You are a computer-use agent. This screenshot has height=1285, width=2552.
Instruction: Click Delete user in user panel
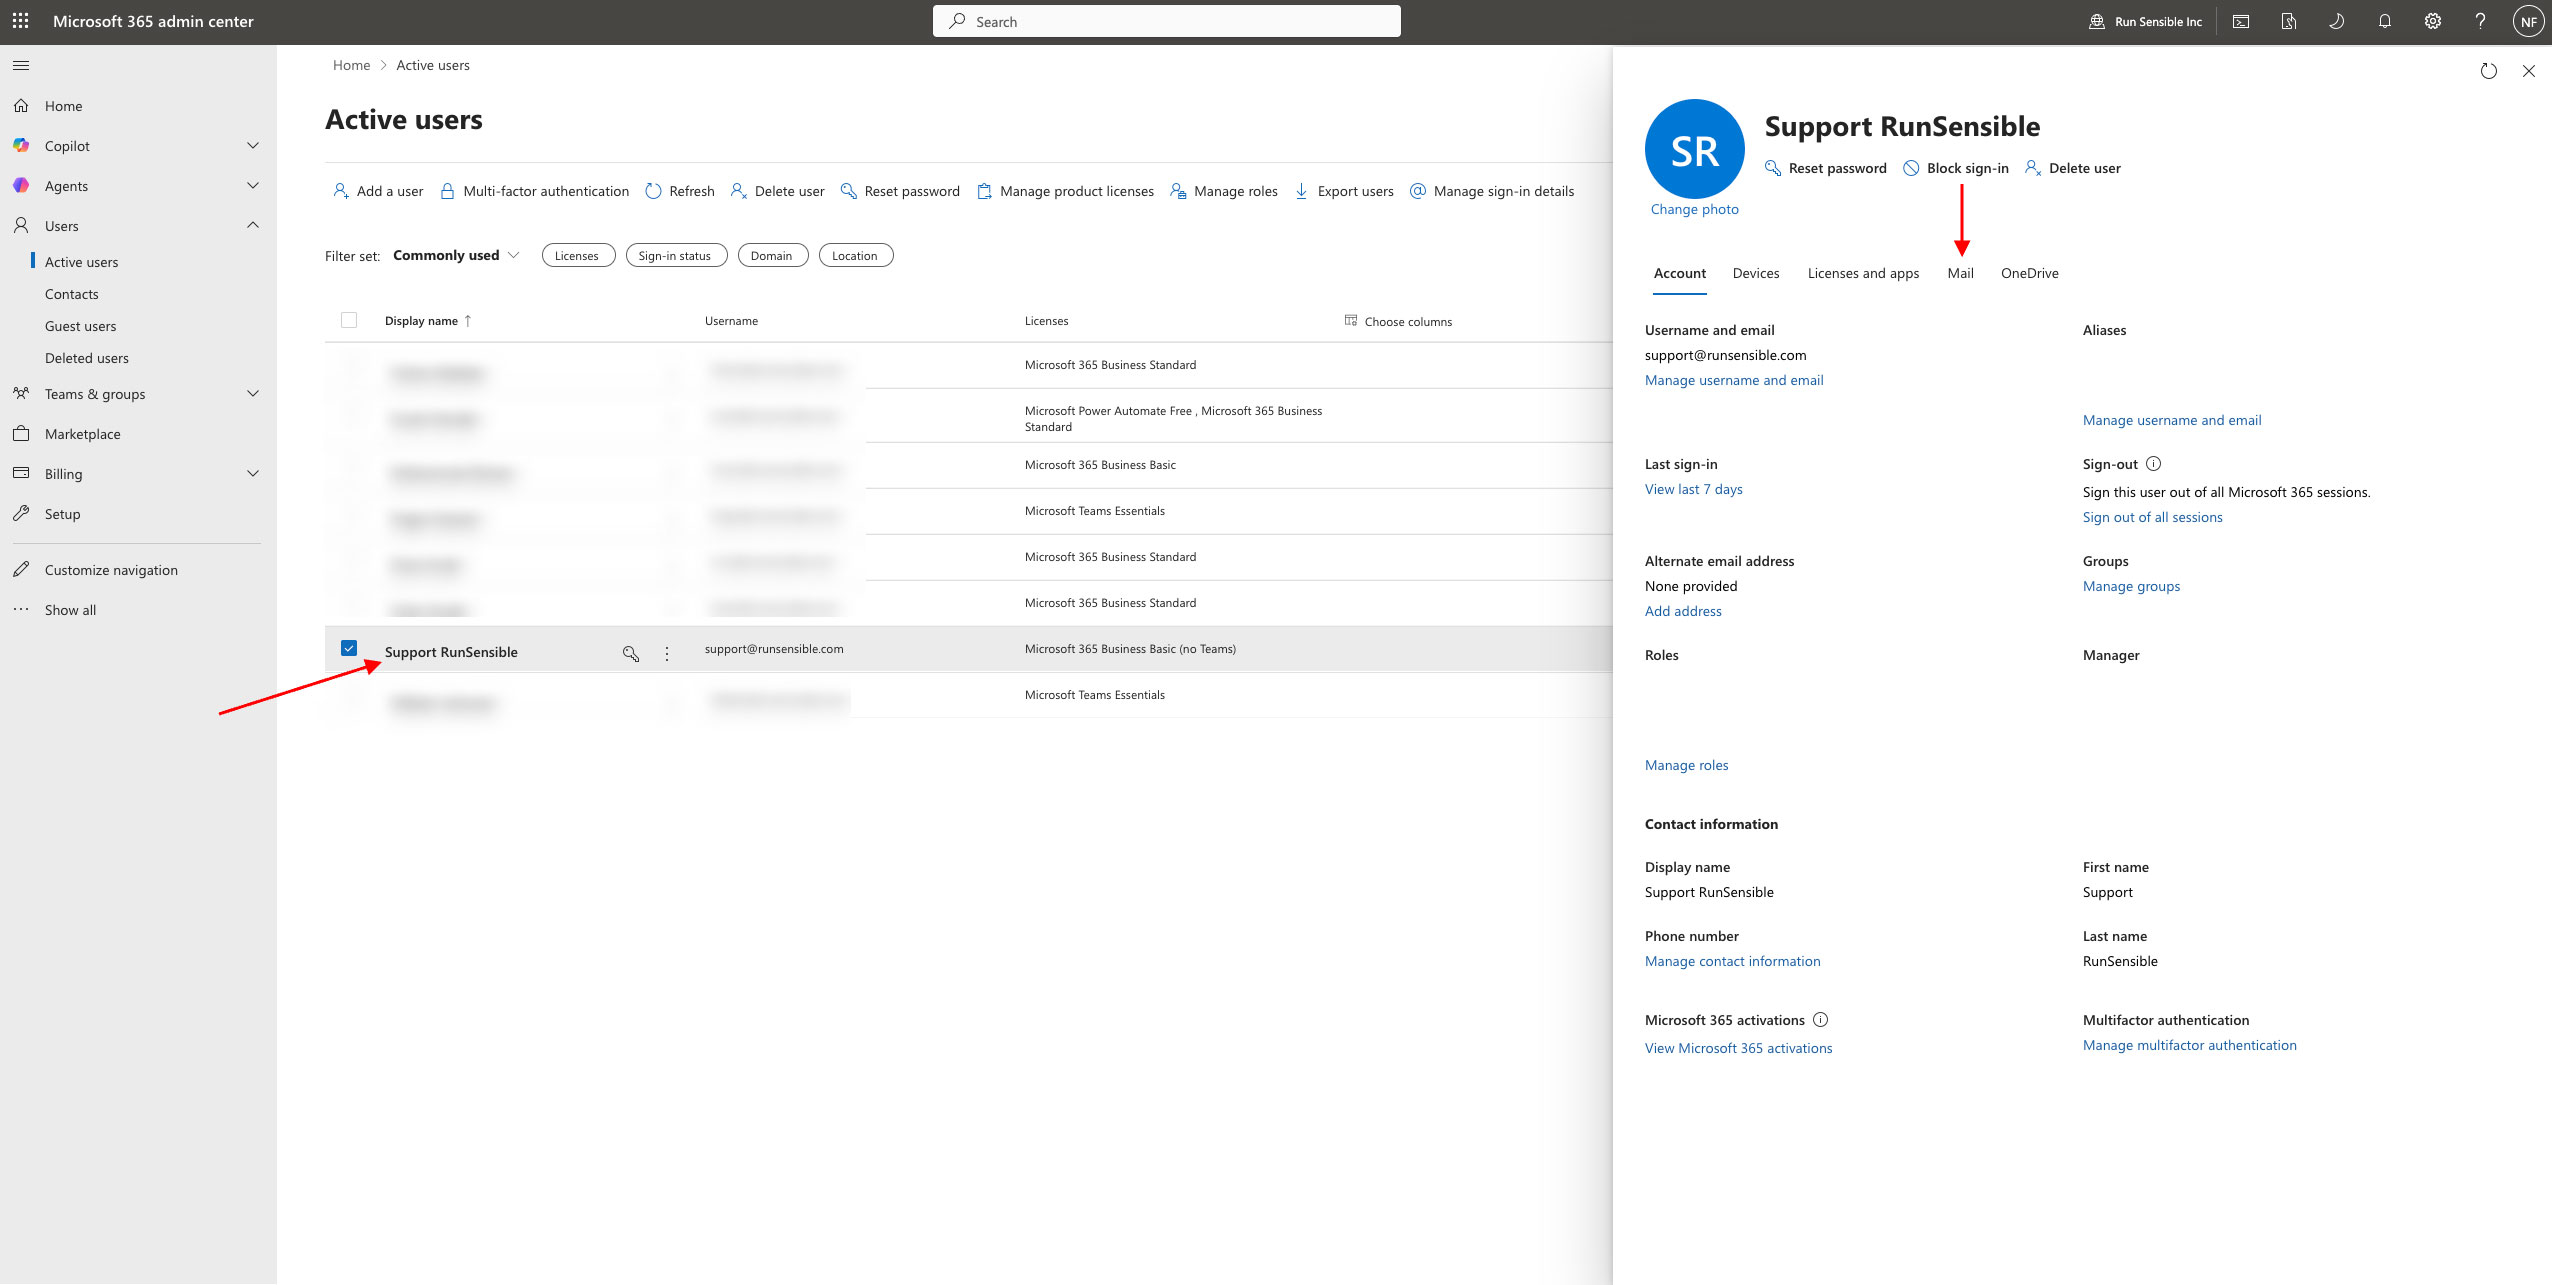2073,168
